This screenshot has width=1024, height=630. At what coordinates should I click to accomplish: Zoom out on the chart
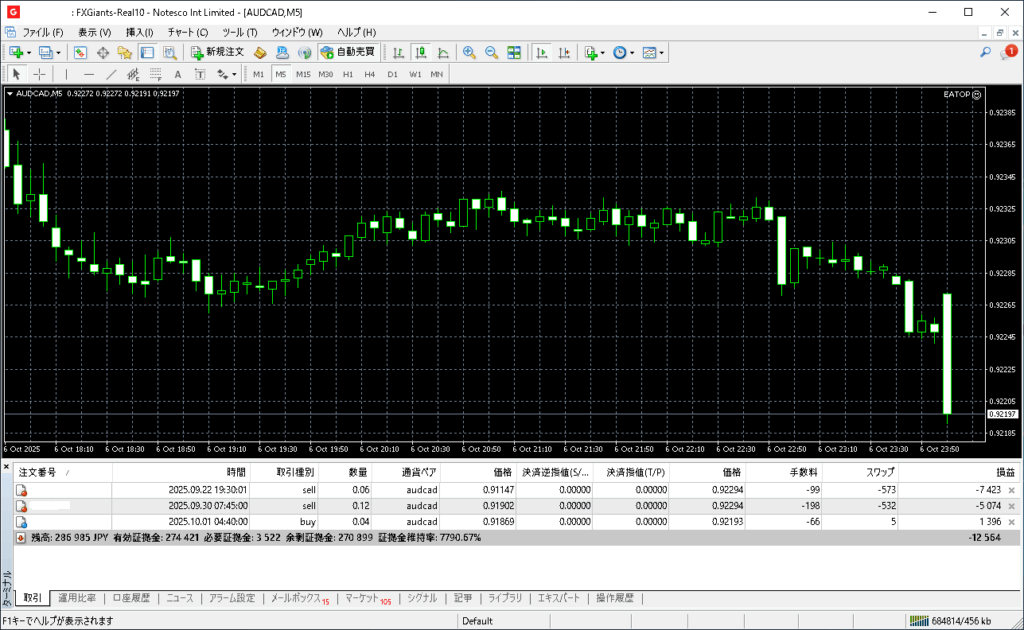click(491, 52)
